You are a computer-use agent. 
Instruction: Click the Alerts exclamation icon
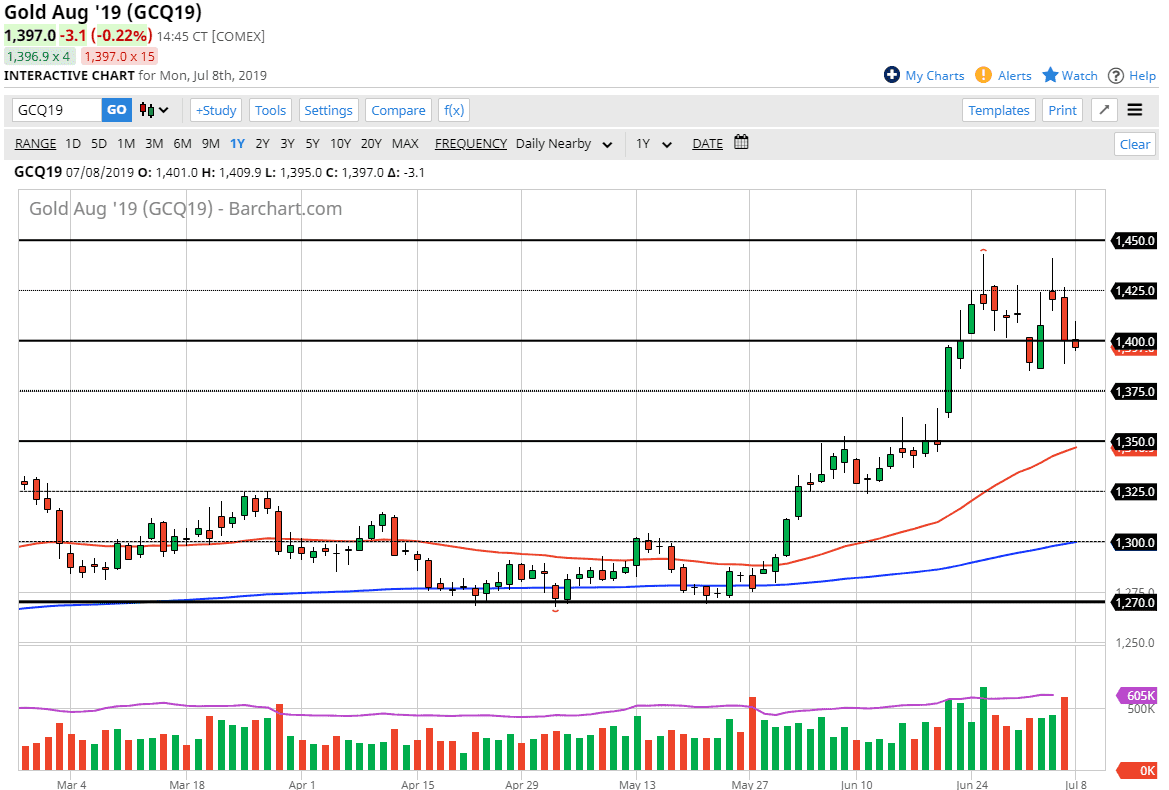[x=983, y=75]
